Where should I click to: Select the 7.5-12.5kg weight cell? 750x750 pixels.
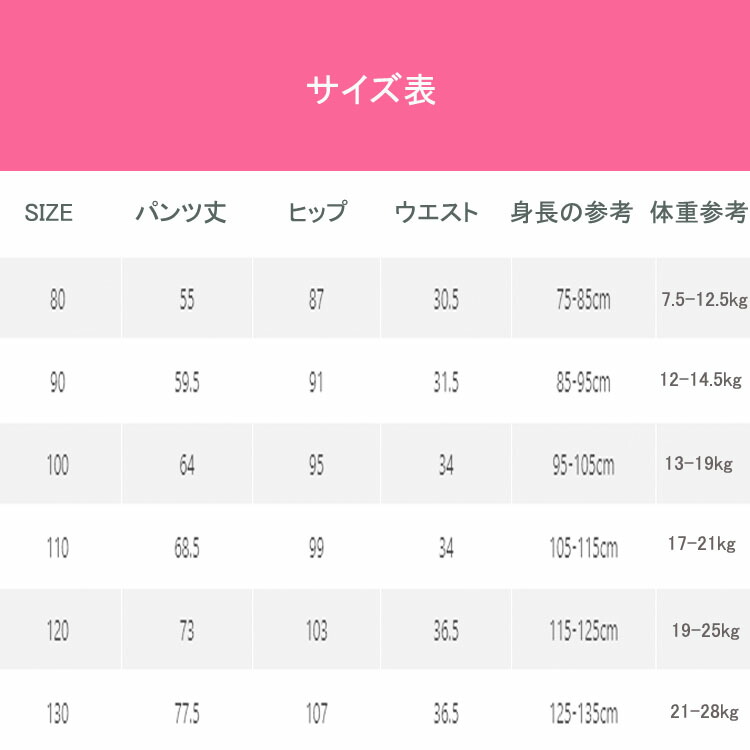(x=704, y=299)
